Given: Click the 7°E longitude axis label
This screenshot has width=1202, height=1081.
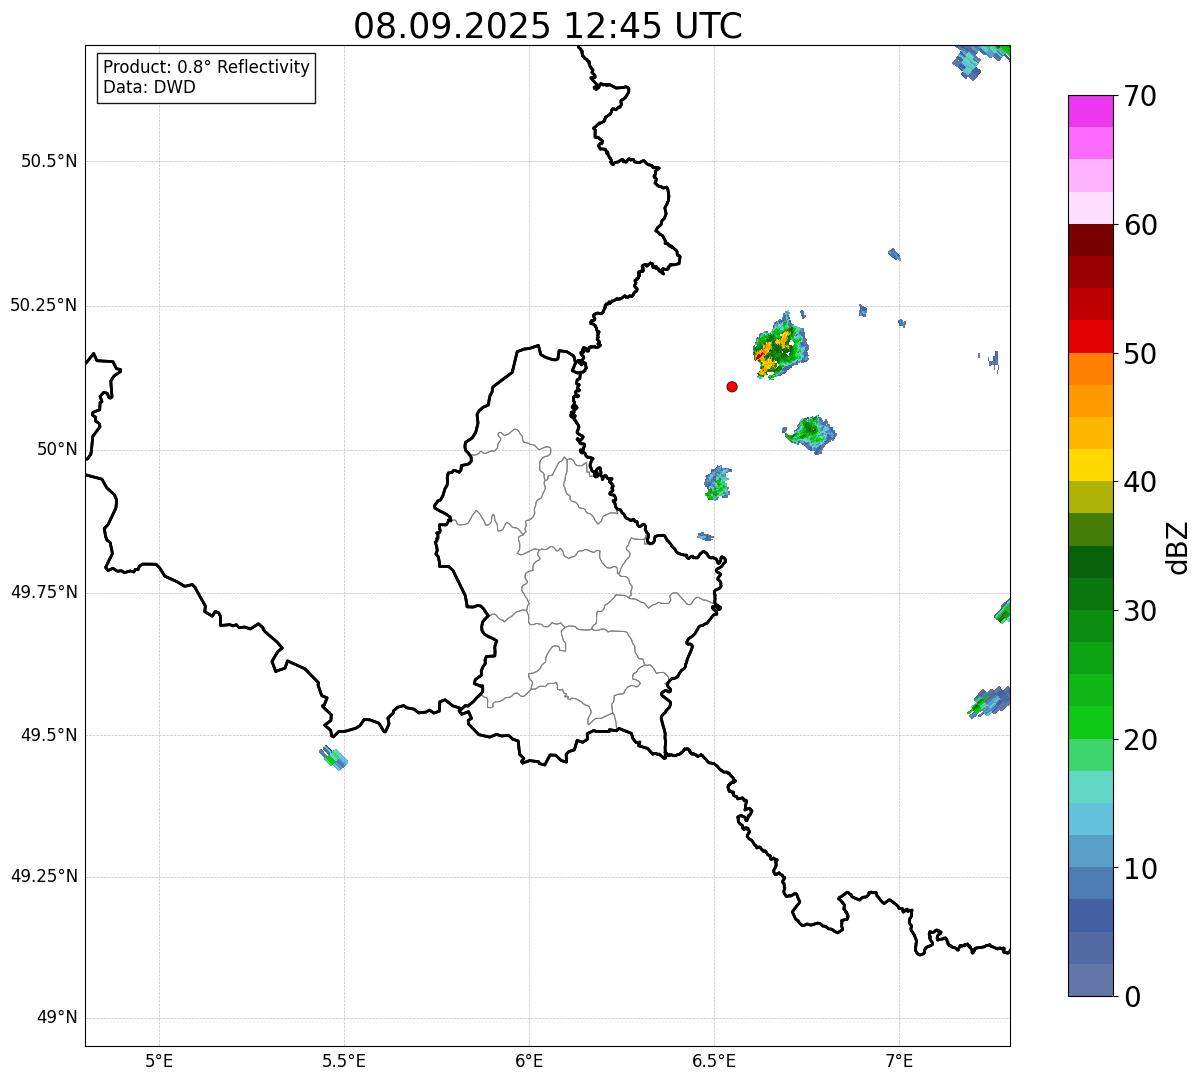Looking at the screenshot, I should pos(899,1060).
